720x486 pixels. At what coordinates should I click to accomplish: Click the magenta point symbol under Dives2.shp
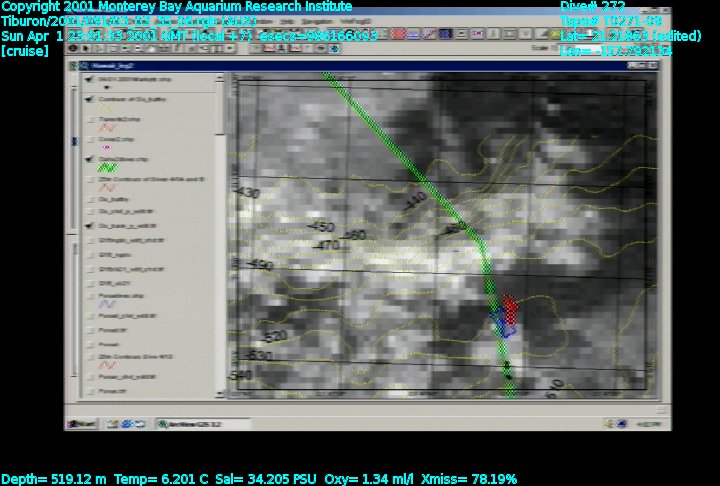click(106, 148)
